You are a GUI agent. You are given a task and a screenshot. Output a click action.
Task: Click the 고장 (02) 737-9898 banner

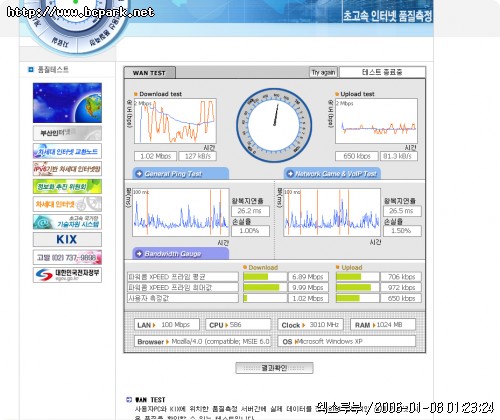67,257
